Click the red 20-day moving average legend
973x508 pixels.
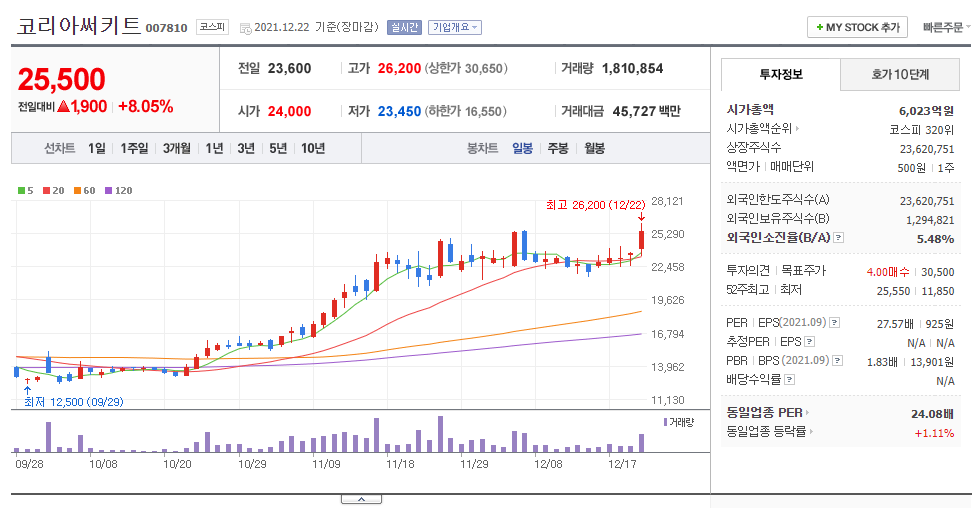tap(53, 190)
